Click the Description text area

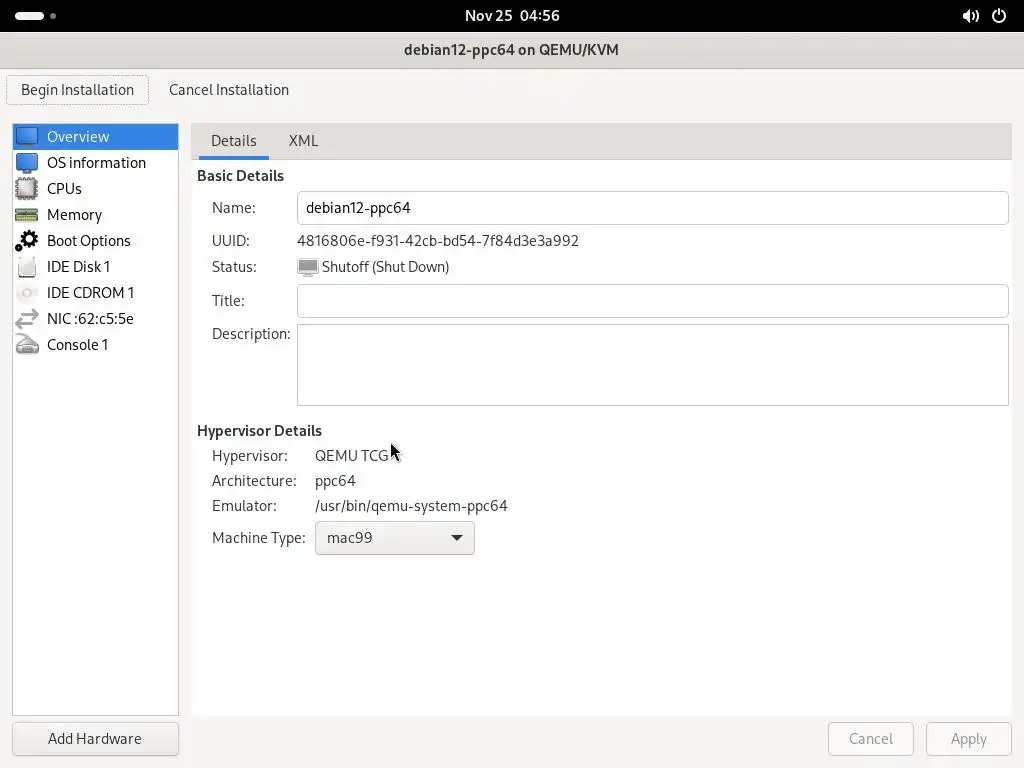click(x=652, y=365)
